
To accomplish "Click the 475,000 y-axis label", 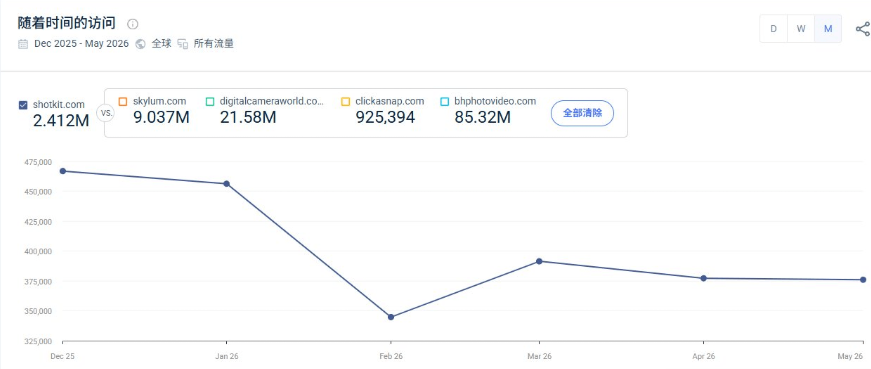I will pyautogui.click(x=38, y=162).
